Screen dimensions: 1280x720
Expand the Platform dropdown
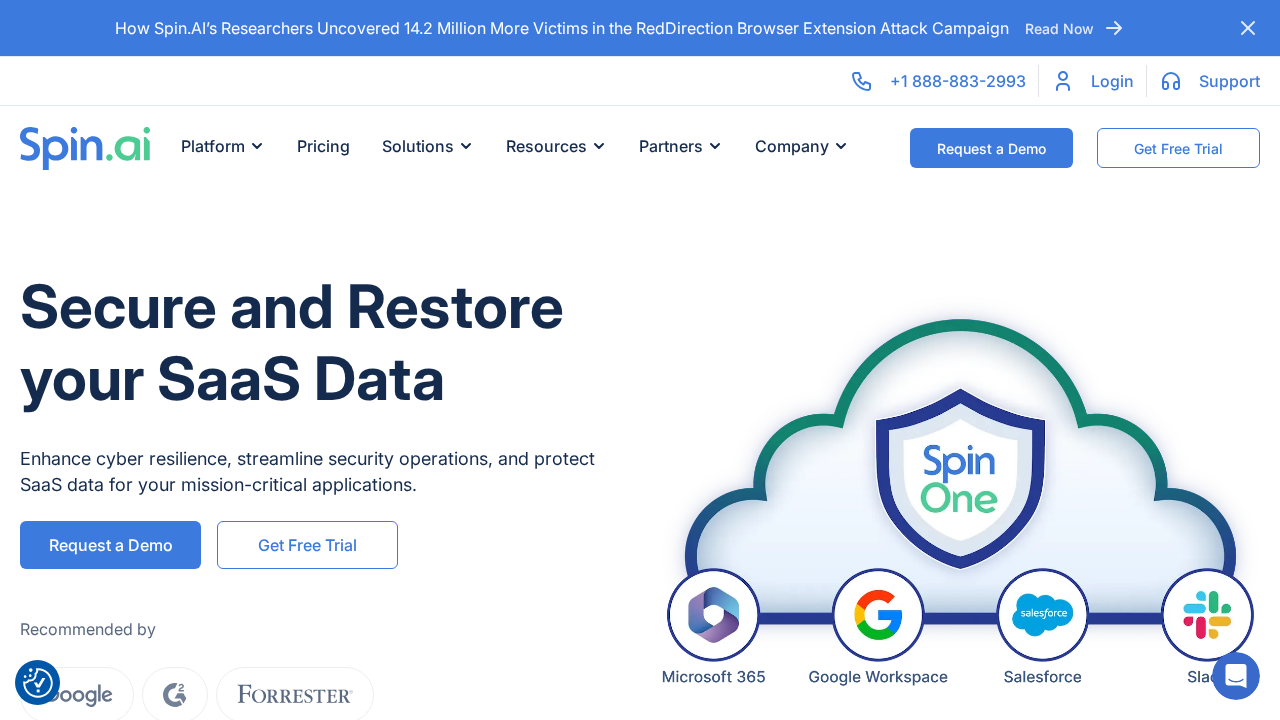[221, 146]
